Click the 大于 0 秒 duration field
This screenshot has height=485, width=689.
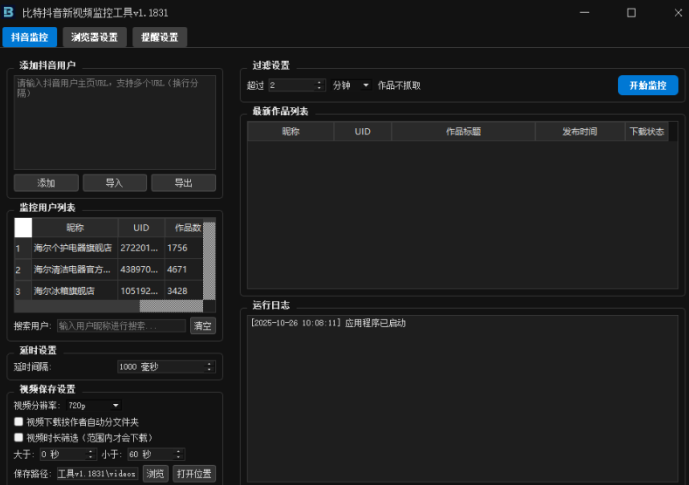click(x=68, y=454)
